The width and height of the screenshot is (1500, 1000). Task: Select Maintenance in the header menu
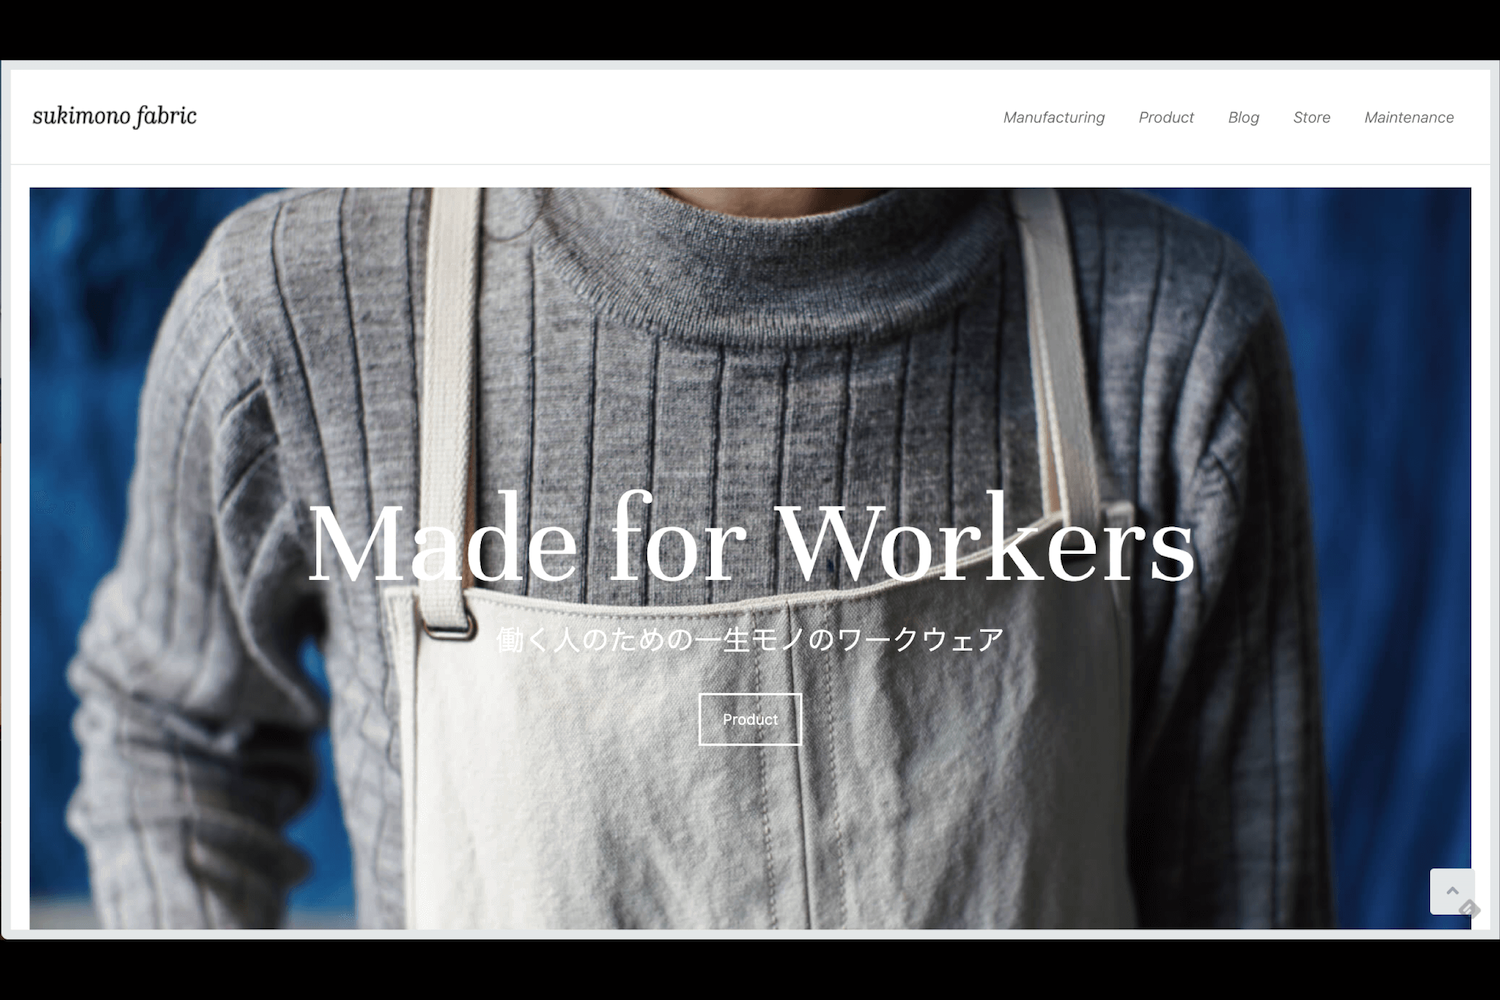pyautogui.click(x=1409, y=117)
